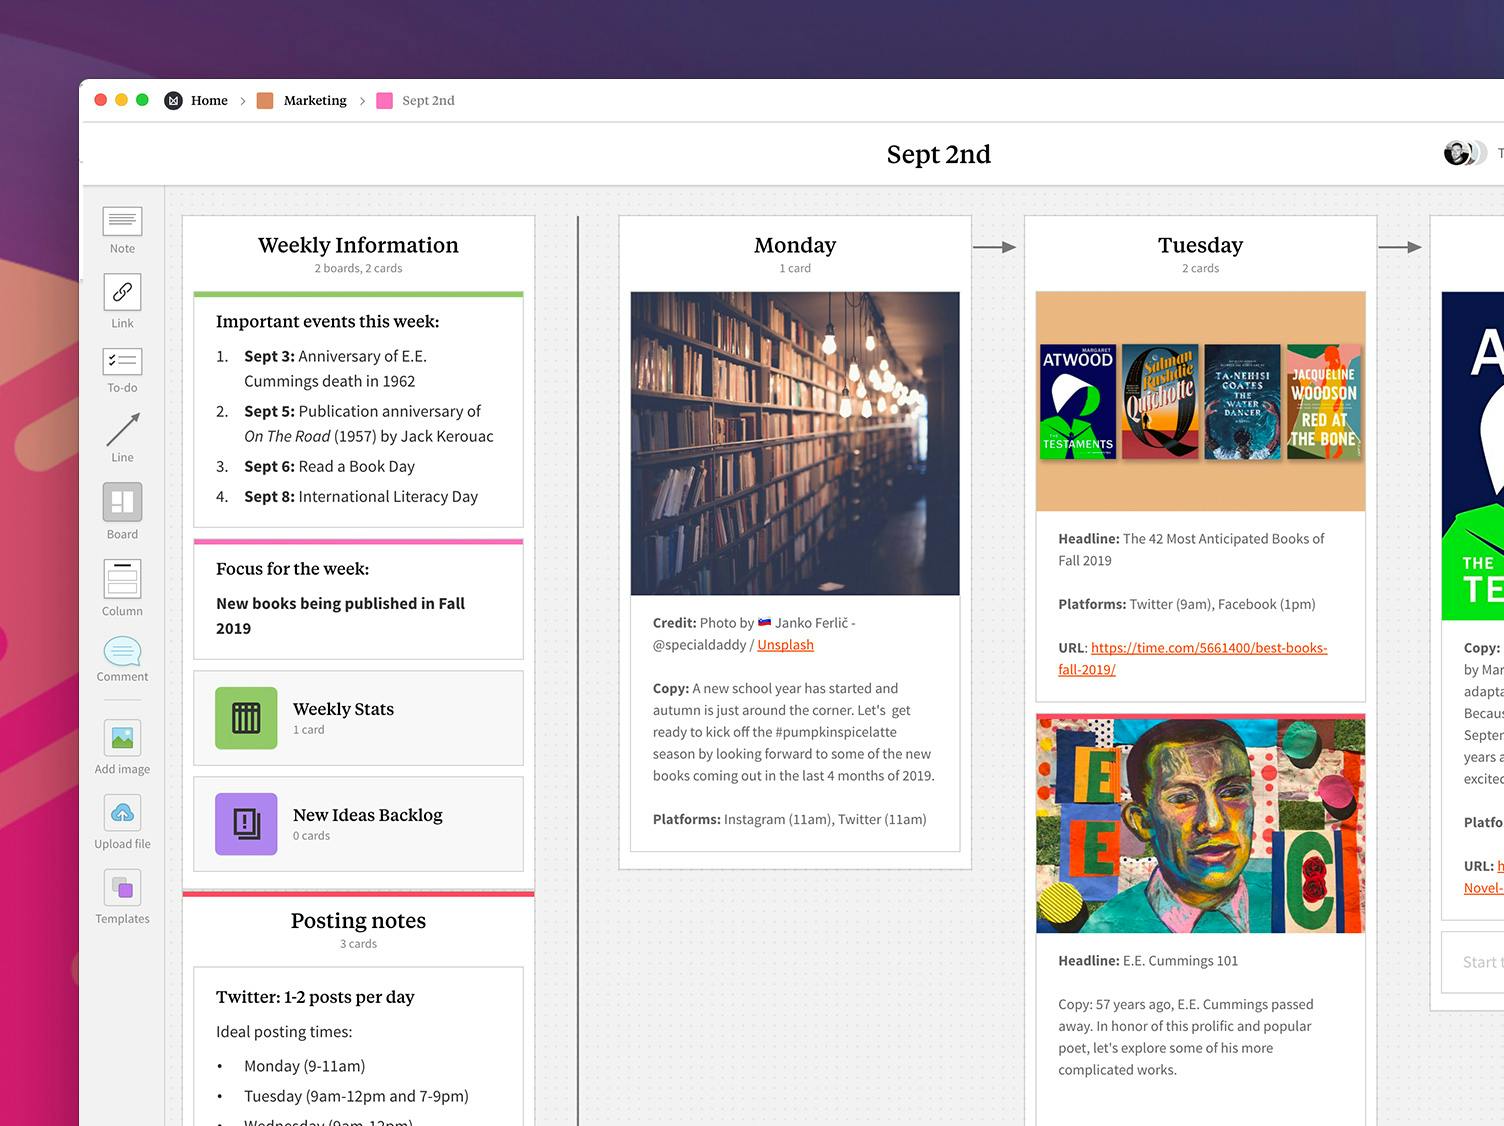Open the New Ideas Backlog board title
The image size is (1504, 1126).
(x=368, y=815)
